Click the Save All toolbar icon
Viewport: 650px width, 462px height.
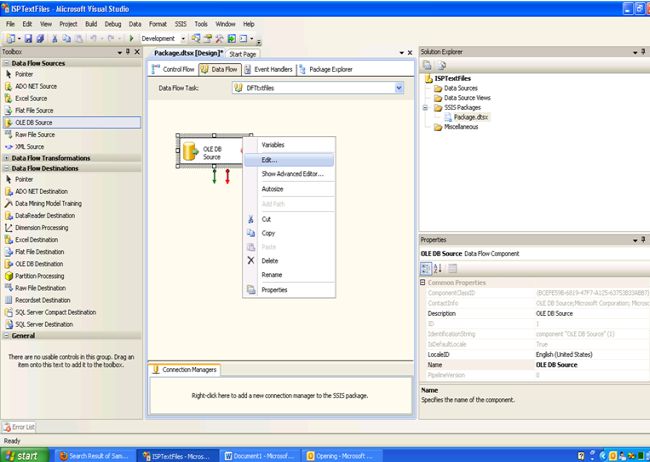point(40,39)
